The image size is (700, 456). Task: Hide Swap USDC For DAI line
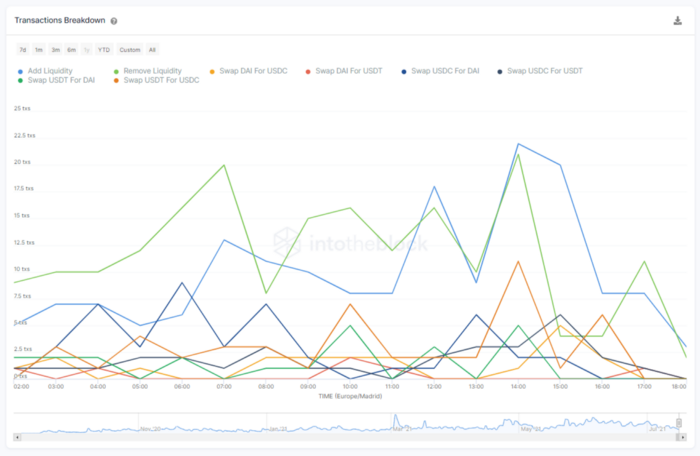click(443, 71)
